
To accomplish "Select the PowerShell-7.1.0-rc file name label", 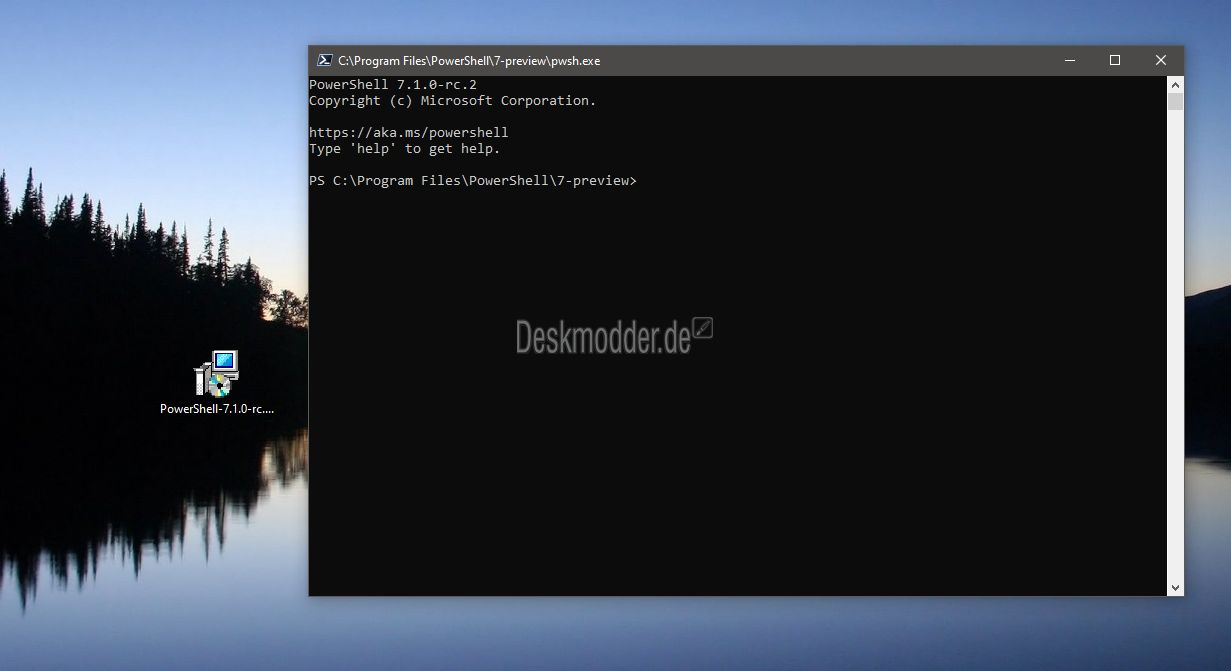I will click(x=217, y=409).
